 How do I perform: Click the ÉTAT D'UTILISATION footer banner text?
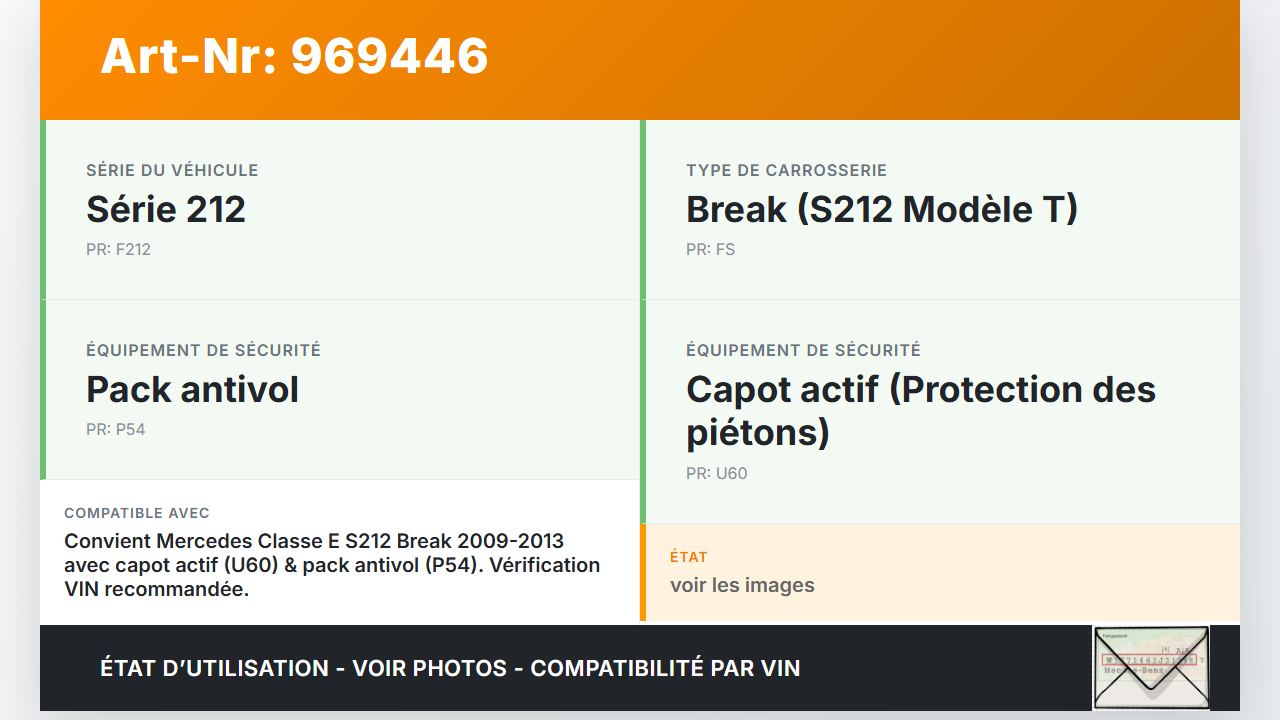pyautogui.click(x=450, y=668)
